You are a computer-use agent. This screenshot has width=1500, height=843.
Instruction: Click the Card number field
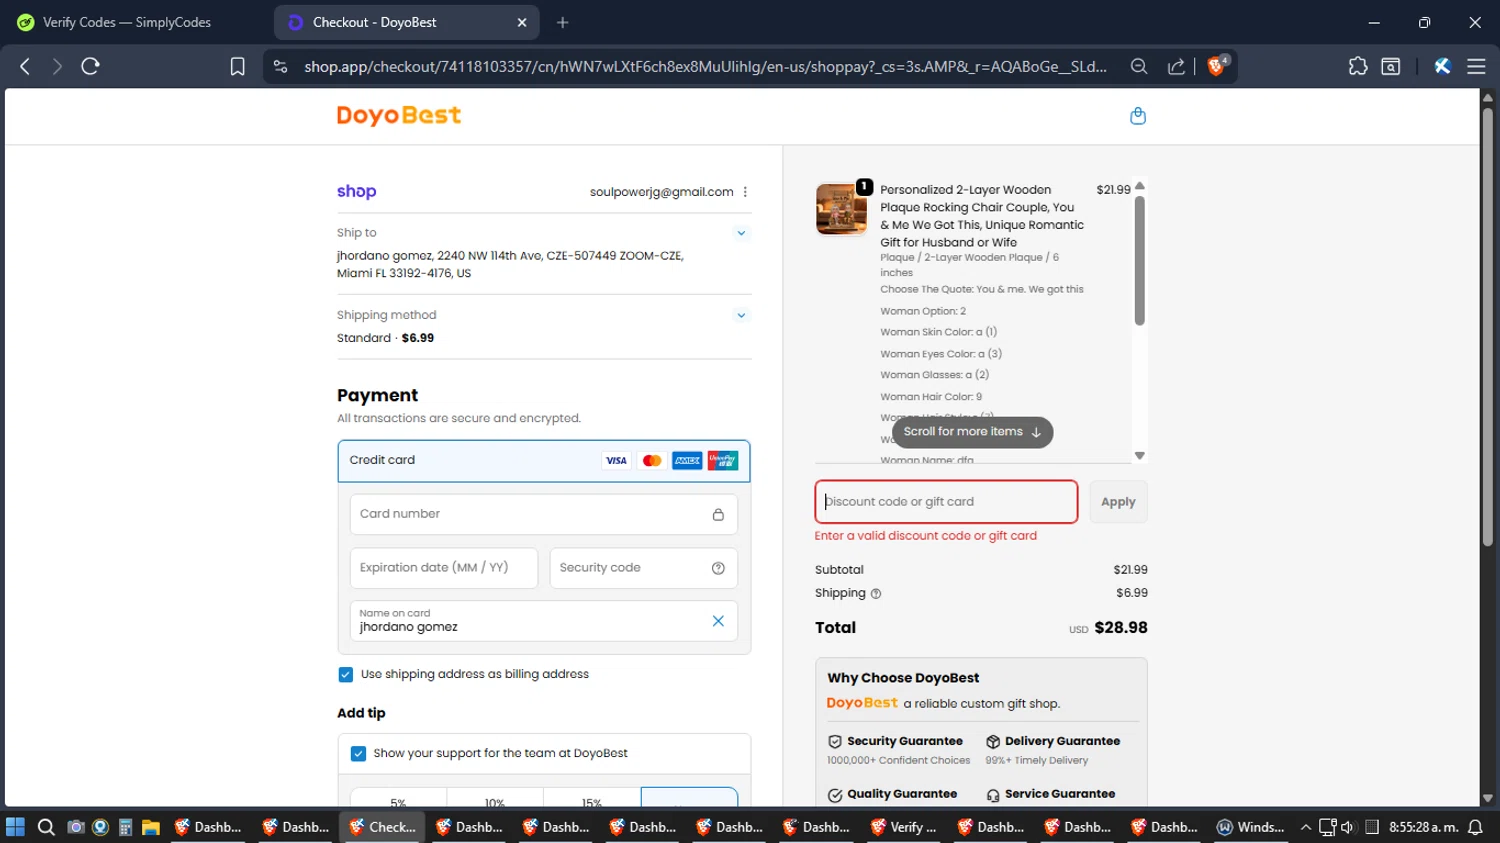pos(544,514)
